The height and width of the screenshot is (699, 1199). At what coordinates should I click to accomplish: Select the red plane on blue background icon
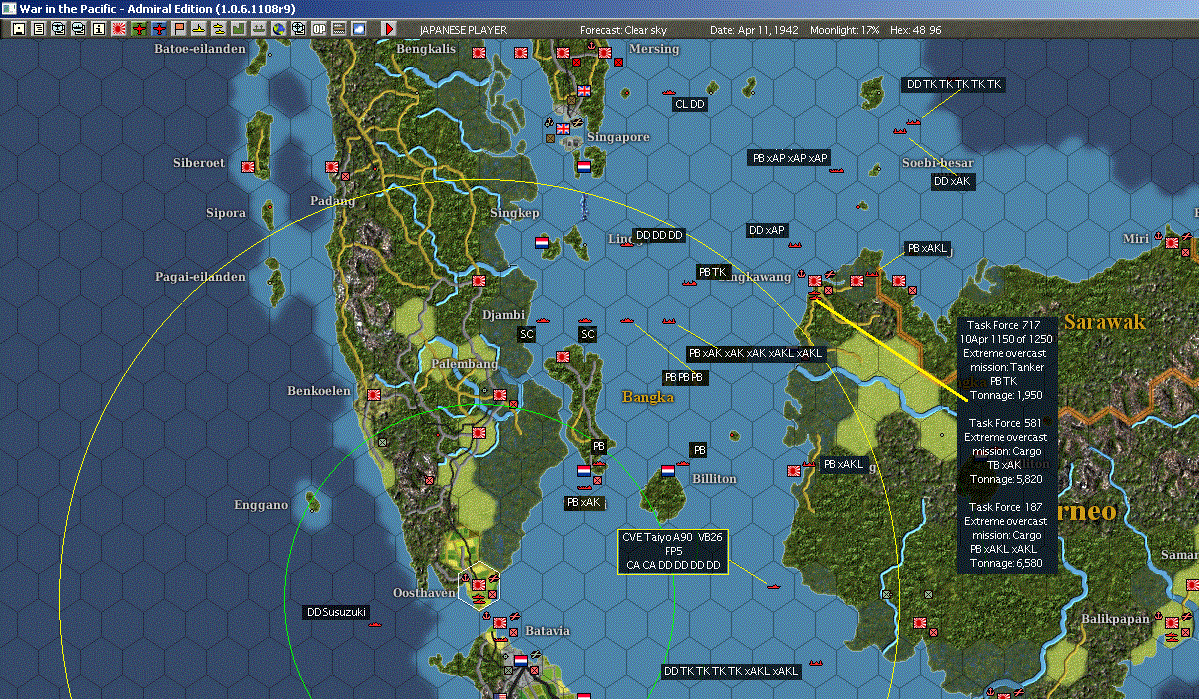point(158,29)
